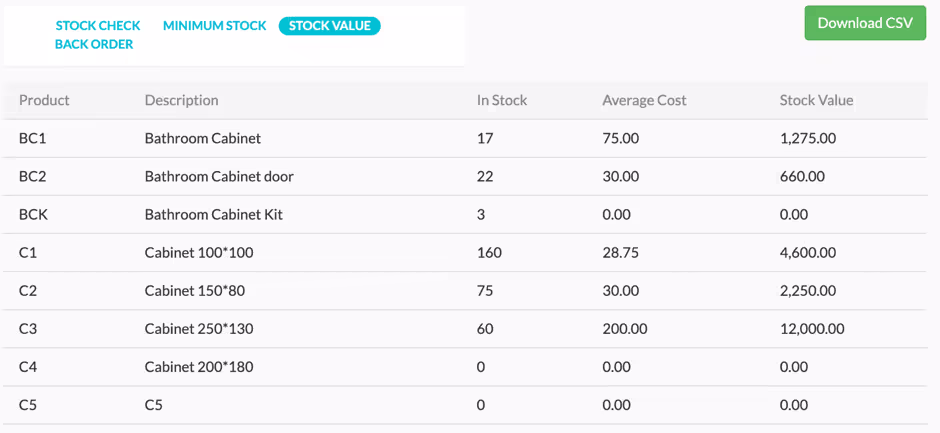Select product code C3

pyautogui.click(x=28, y=329)
